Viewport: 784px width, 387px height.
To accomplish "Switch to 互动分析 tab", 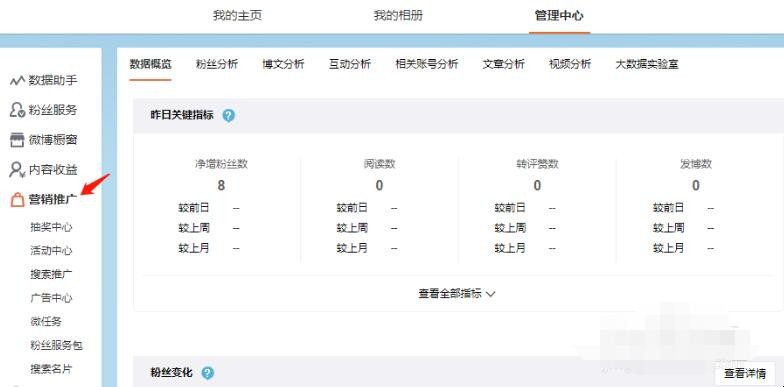I will (x=350, y=64).
